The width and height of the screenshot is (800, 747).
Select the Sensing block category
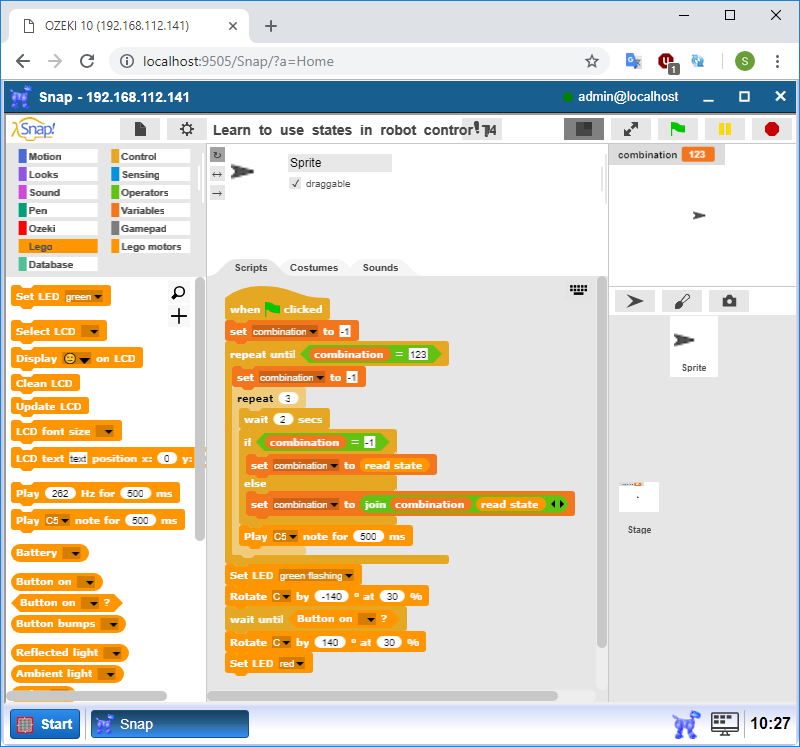(x=151, y=175)
